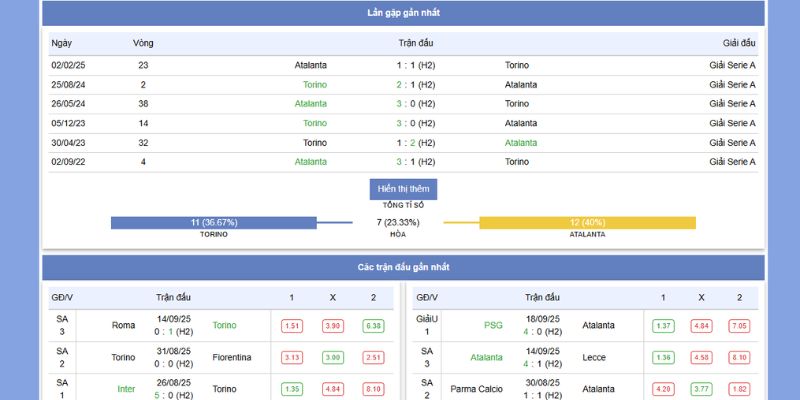Open the Inter team link
This screenshot has height=400, width=800.
(x=126, y=389)
